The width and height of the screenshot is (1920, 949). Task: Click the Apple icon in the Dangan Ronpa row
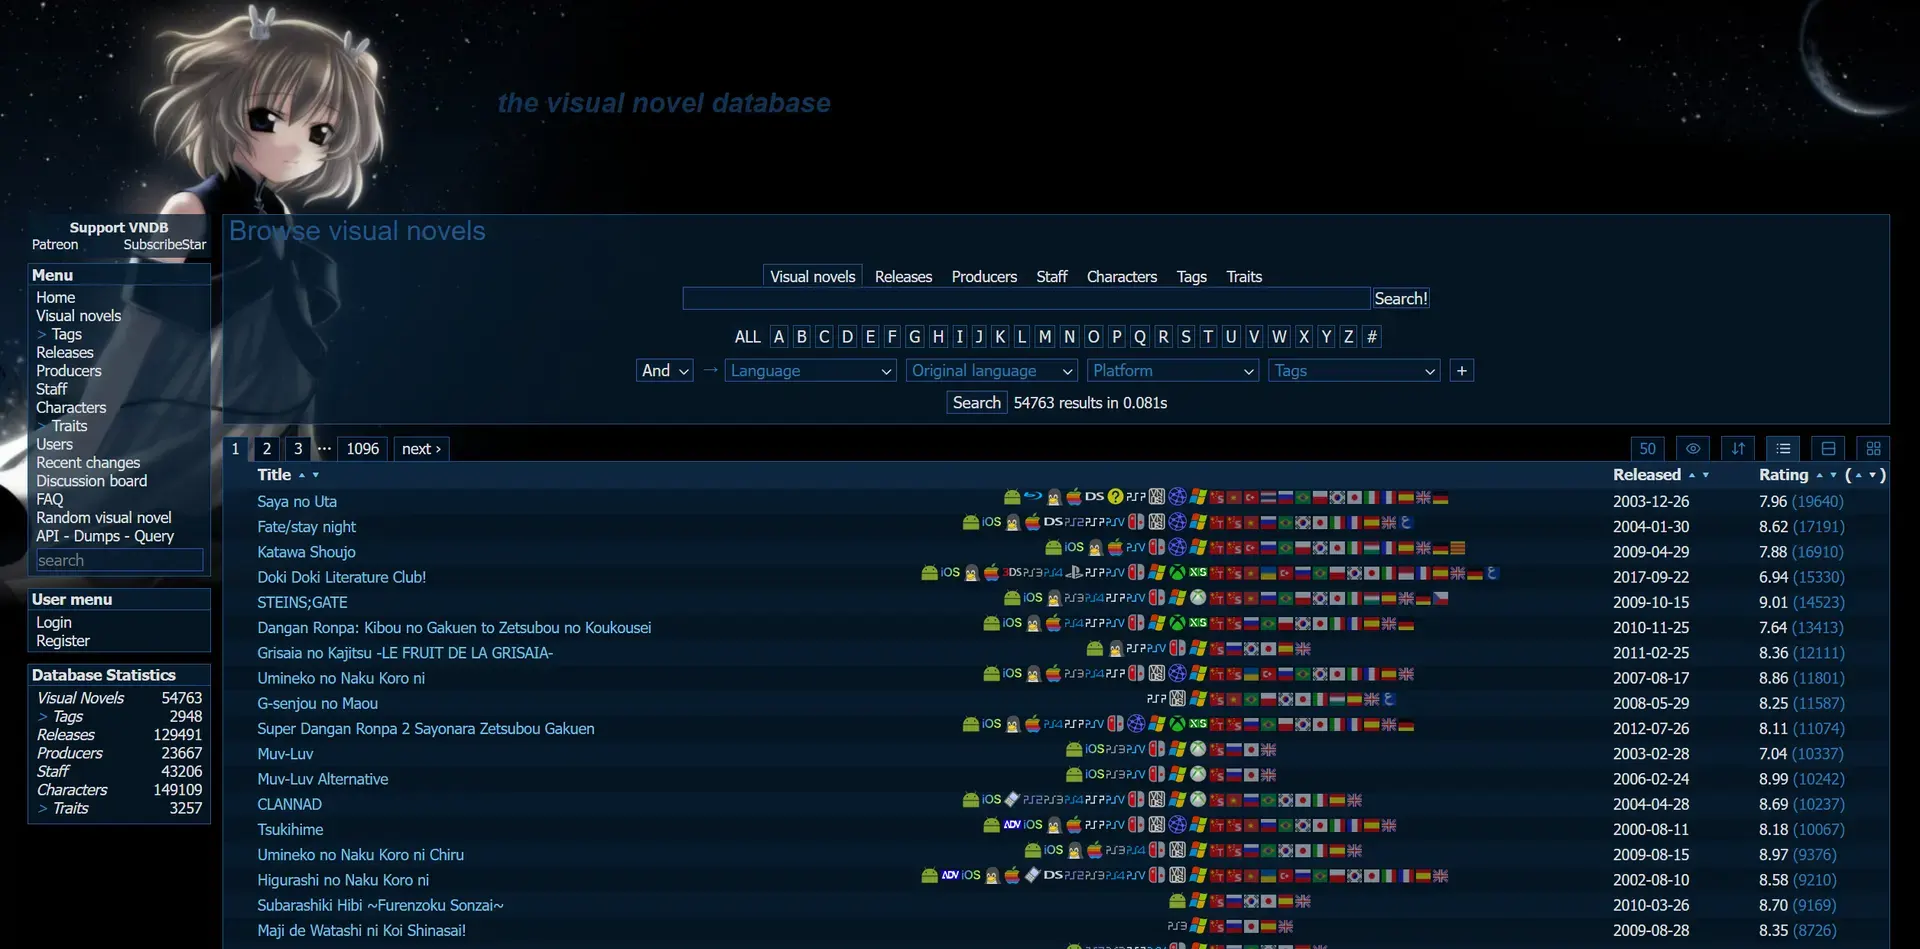tap(1053, 623)
